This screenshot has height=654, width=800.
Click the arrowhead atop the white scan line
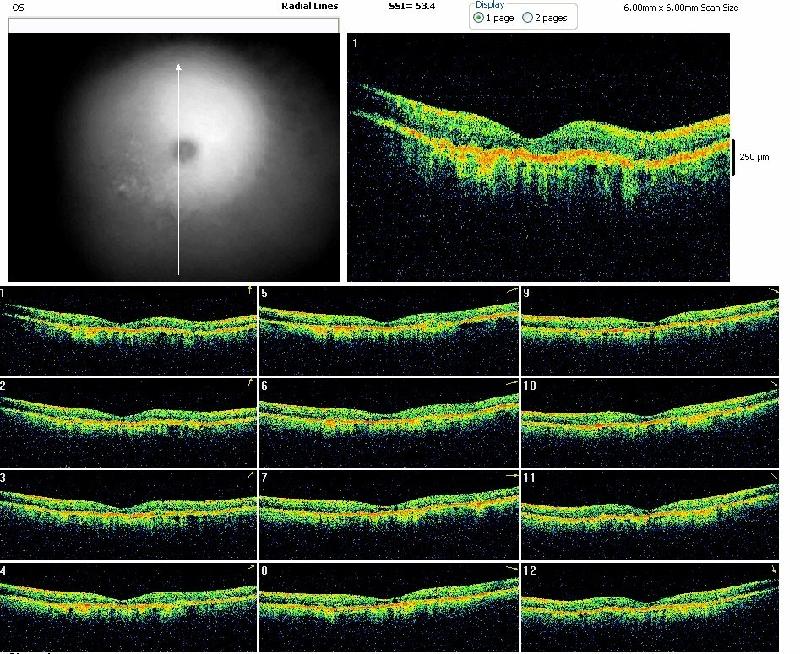[x=179, y=67]
